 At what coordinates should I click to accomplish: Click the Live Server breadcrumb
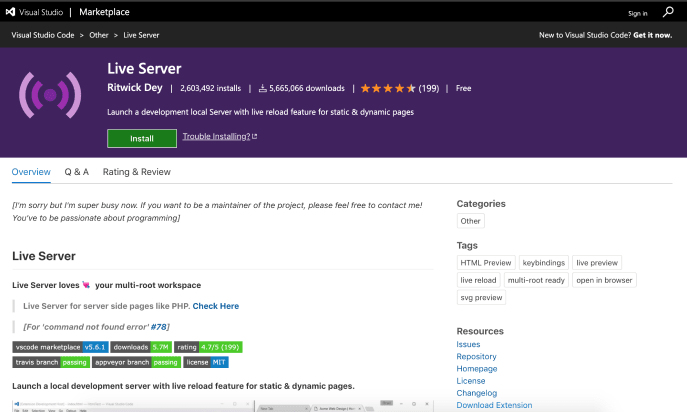pos(141,35)
